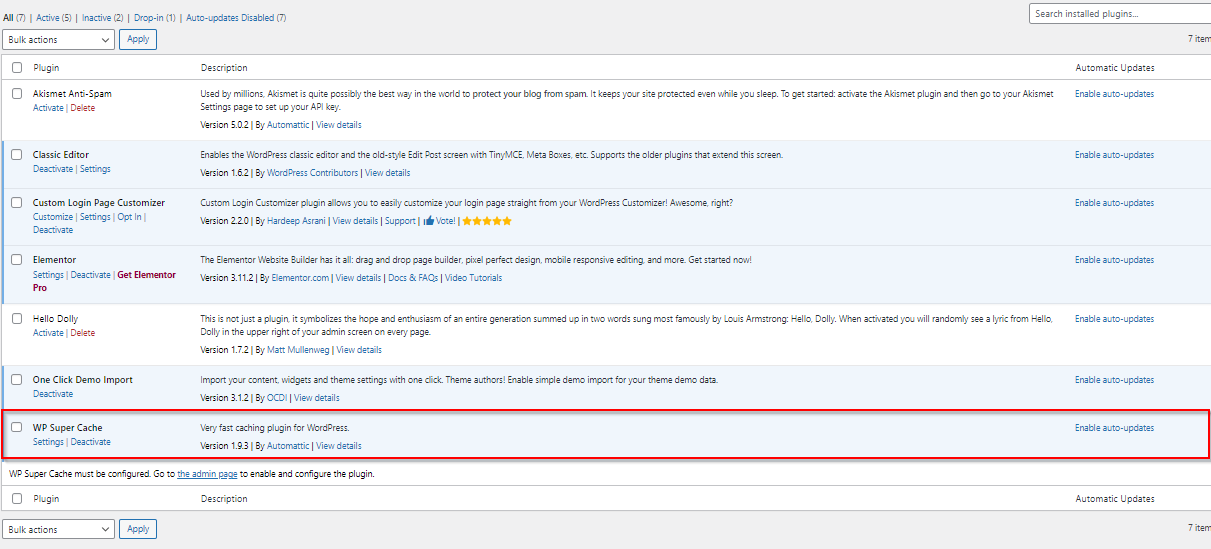Enable auto-updates for Classic Editor
The height and width of the screenshot is (549, 1211).
[1114, 155]
